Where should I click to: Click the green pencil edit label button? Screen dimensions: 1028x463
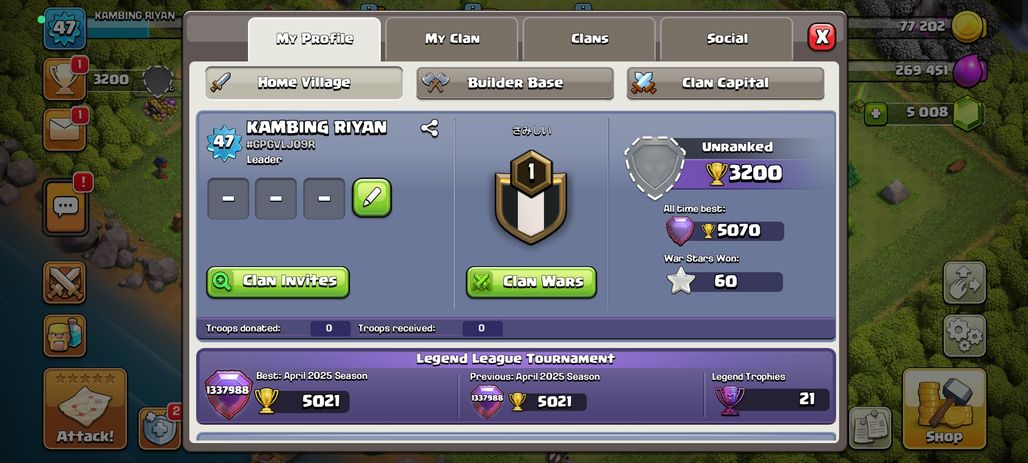[x=372, y=197]
